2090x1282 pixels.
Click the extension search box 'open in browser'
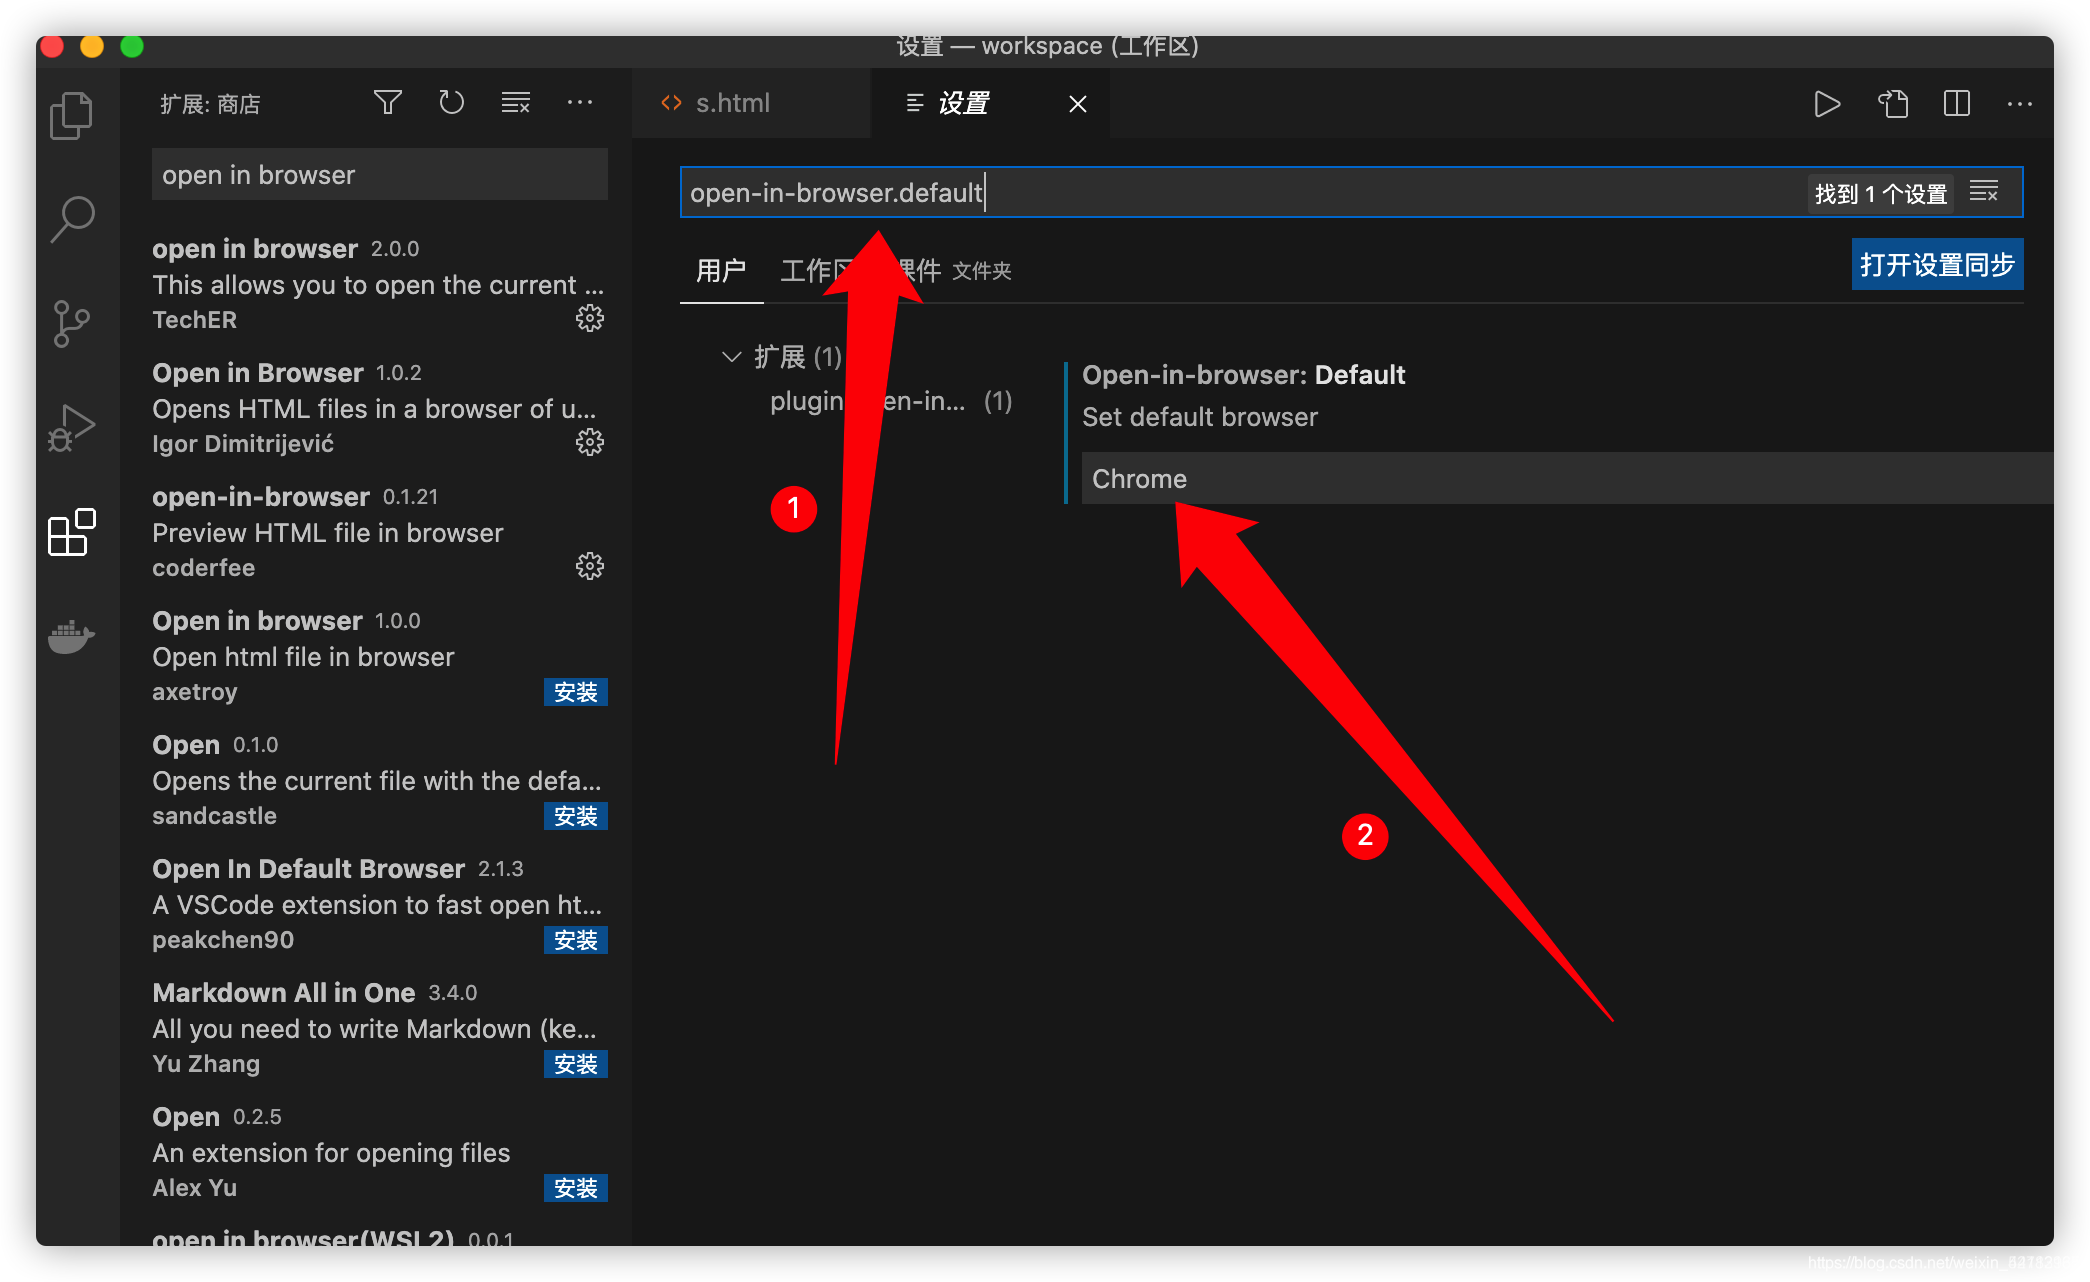click(380, 175)
